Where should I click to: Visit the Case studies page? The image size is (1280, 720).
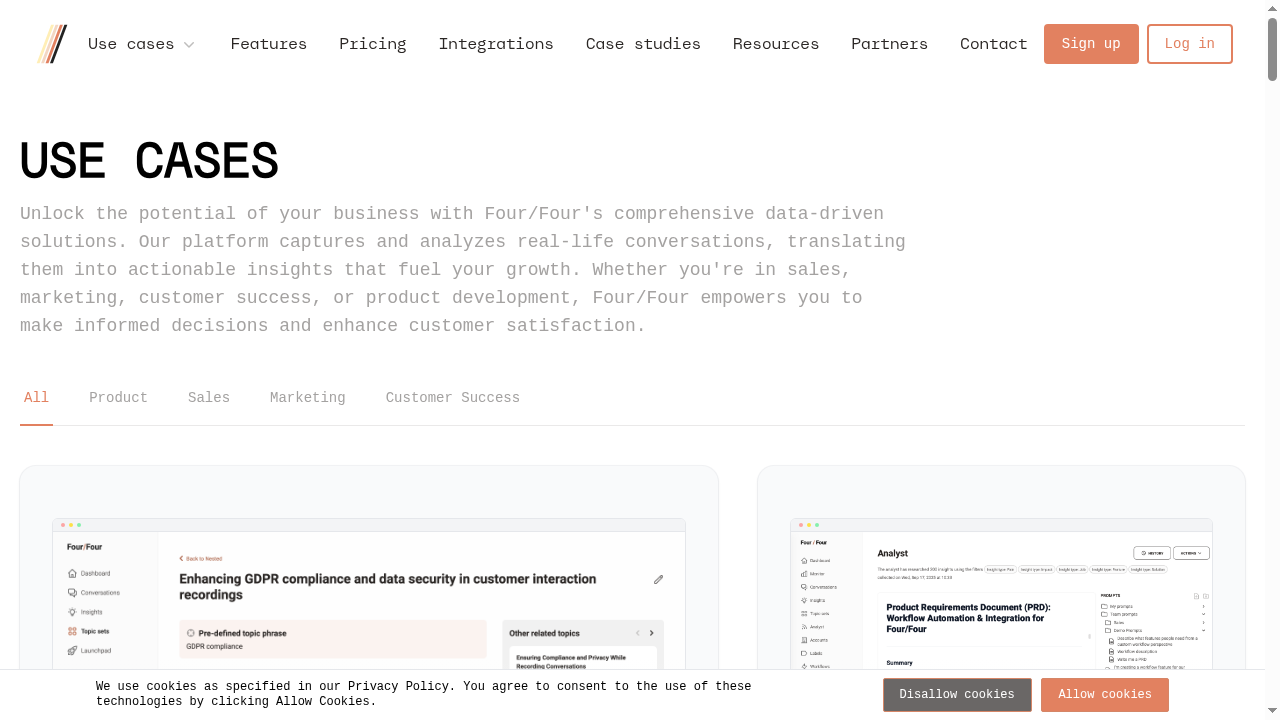pyautogui.click(x=643, y=44)
